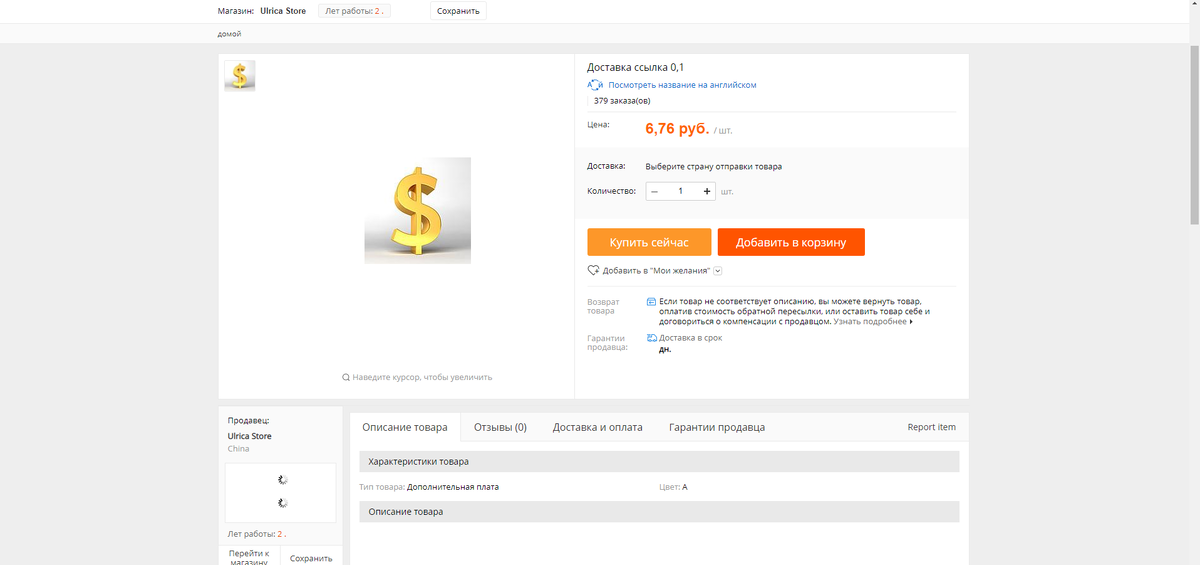Open the "Отзывы (0)" tab
Image resolution: width=1200 pixels, height=565 pixels.
click(500, 427)
